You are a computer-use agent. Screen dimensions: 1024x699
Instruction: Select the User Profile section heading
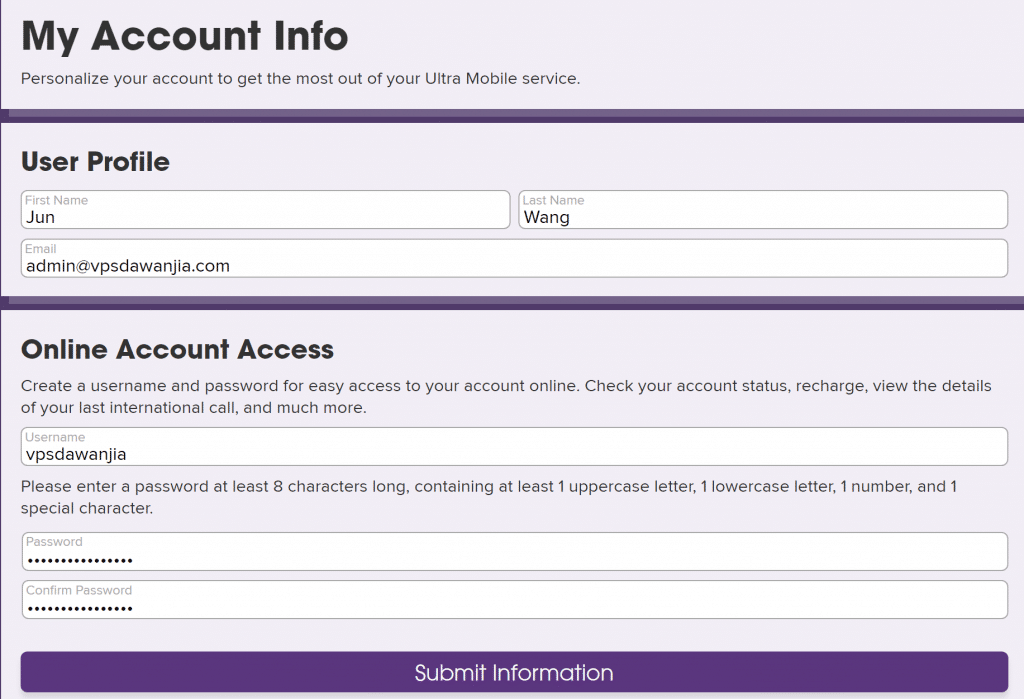pos(95,162)
